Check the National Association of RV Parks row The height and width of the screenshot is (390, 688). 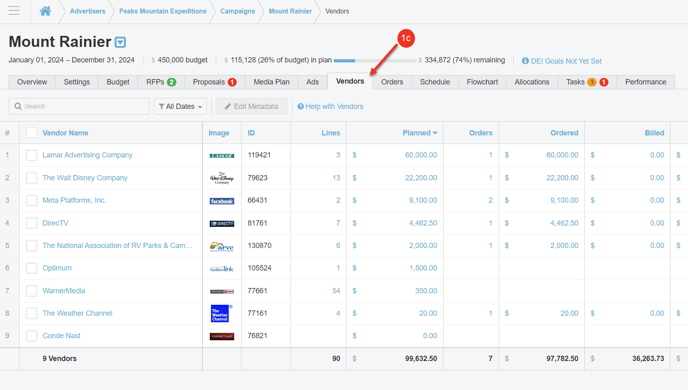tap(32, 245)
